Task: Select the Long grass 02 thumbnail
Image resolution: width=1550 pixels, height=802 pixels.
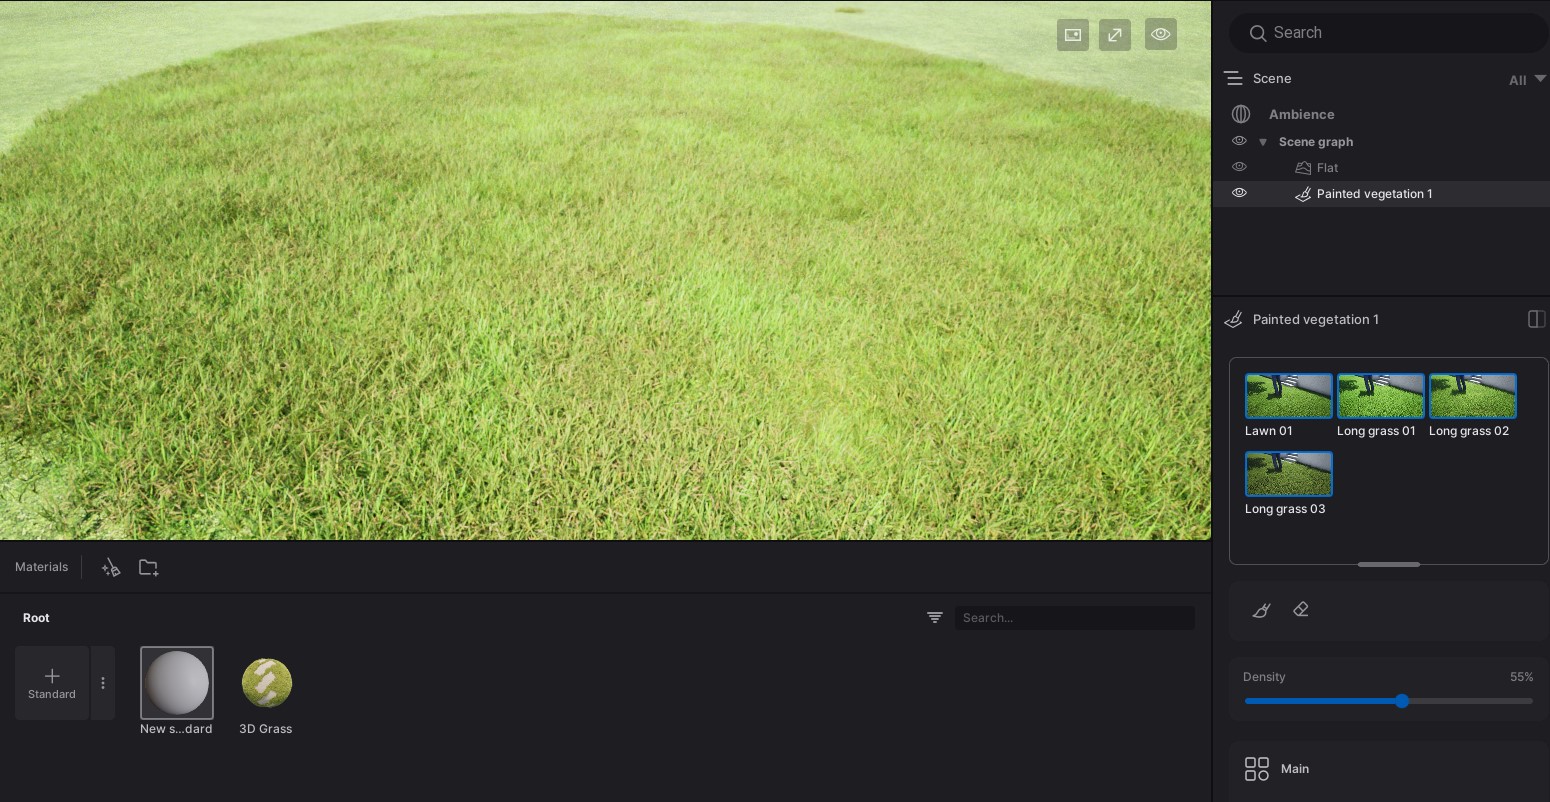Action: [1473, 396]
